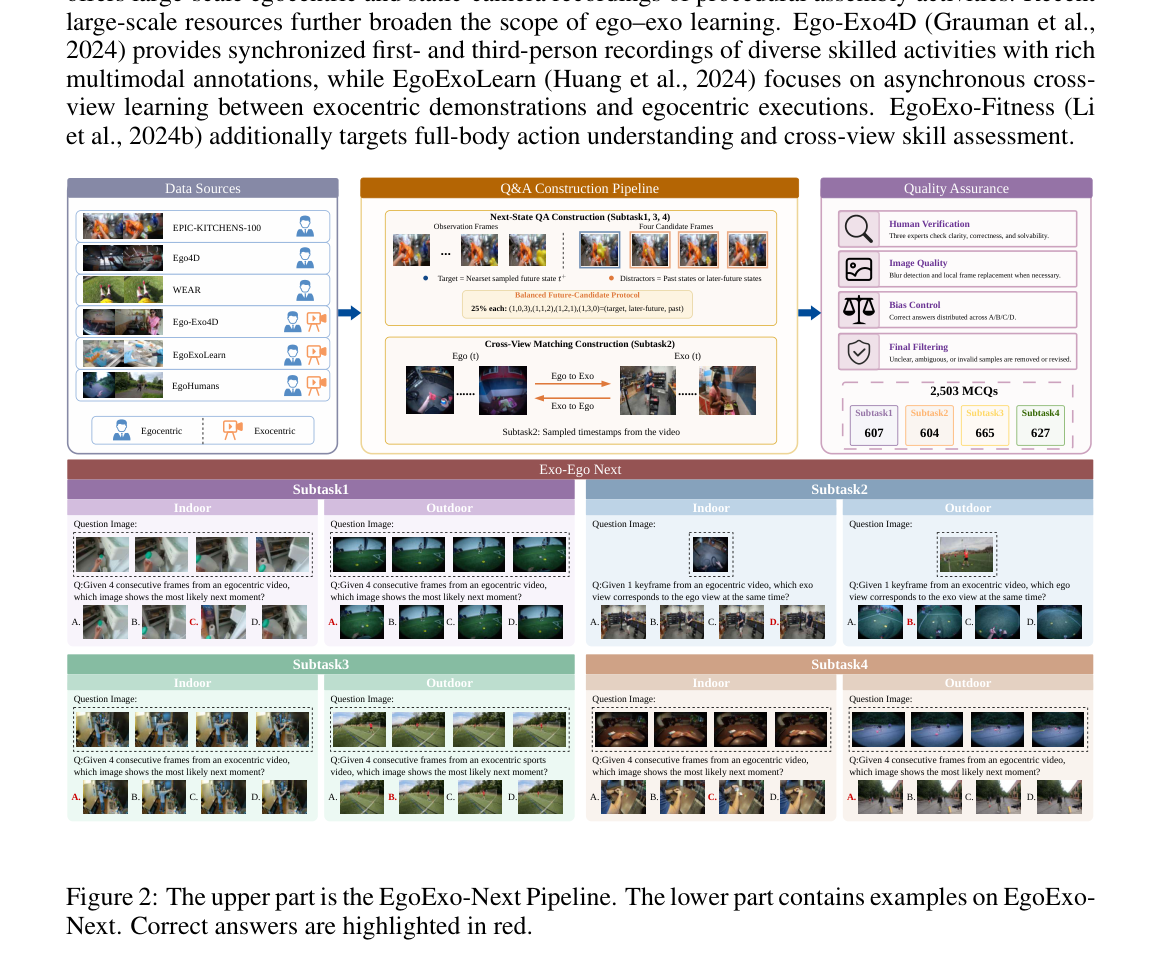Click the shield checkmark icon beside Final Filtering
Screen dimensions: 1161x954
tap(858, 352)
